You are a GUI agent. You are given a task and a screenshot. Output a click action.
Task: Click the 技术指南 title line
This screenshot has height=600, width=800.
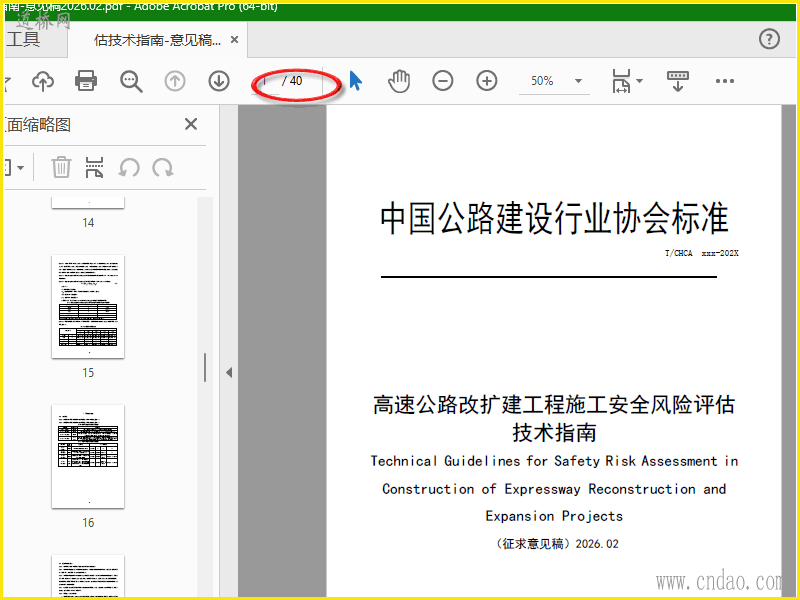coord(554,433)
